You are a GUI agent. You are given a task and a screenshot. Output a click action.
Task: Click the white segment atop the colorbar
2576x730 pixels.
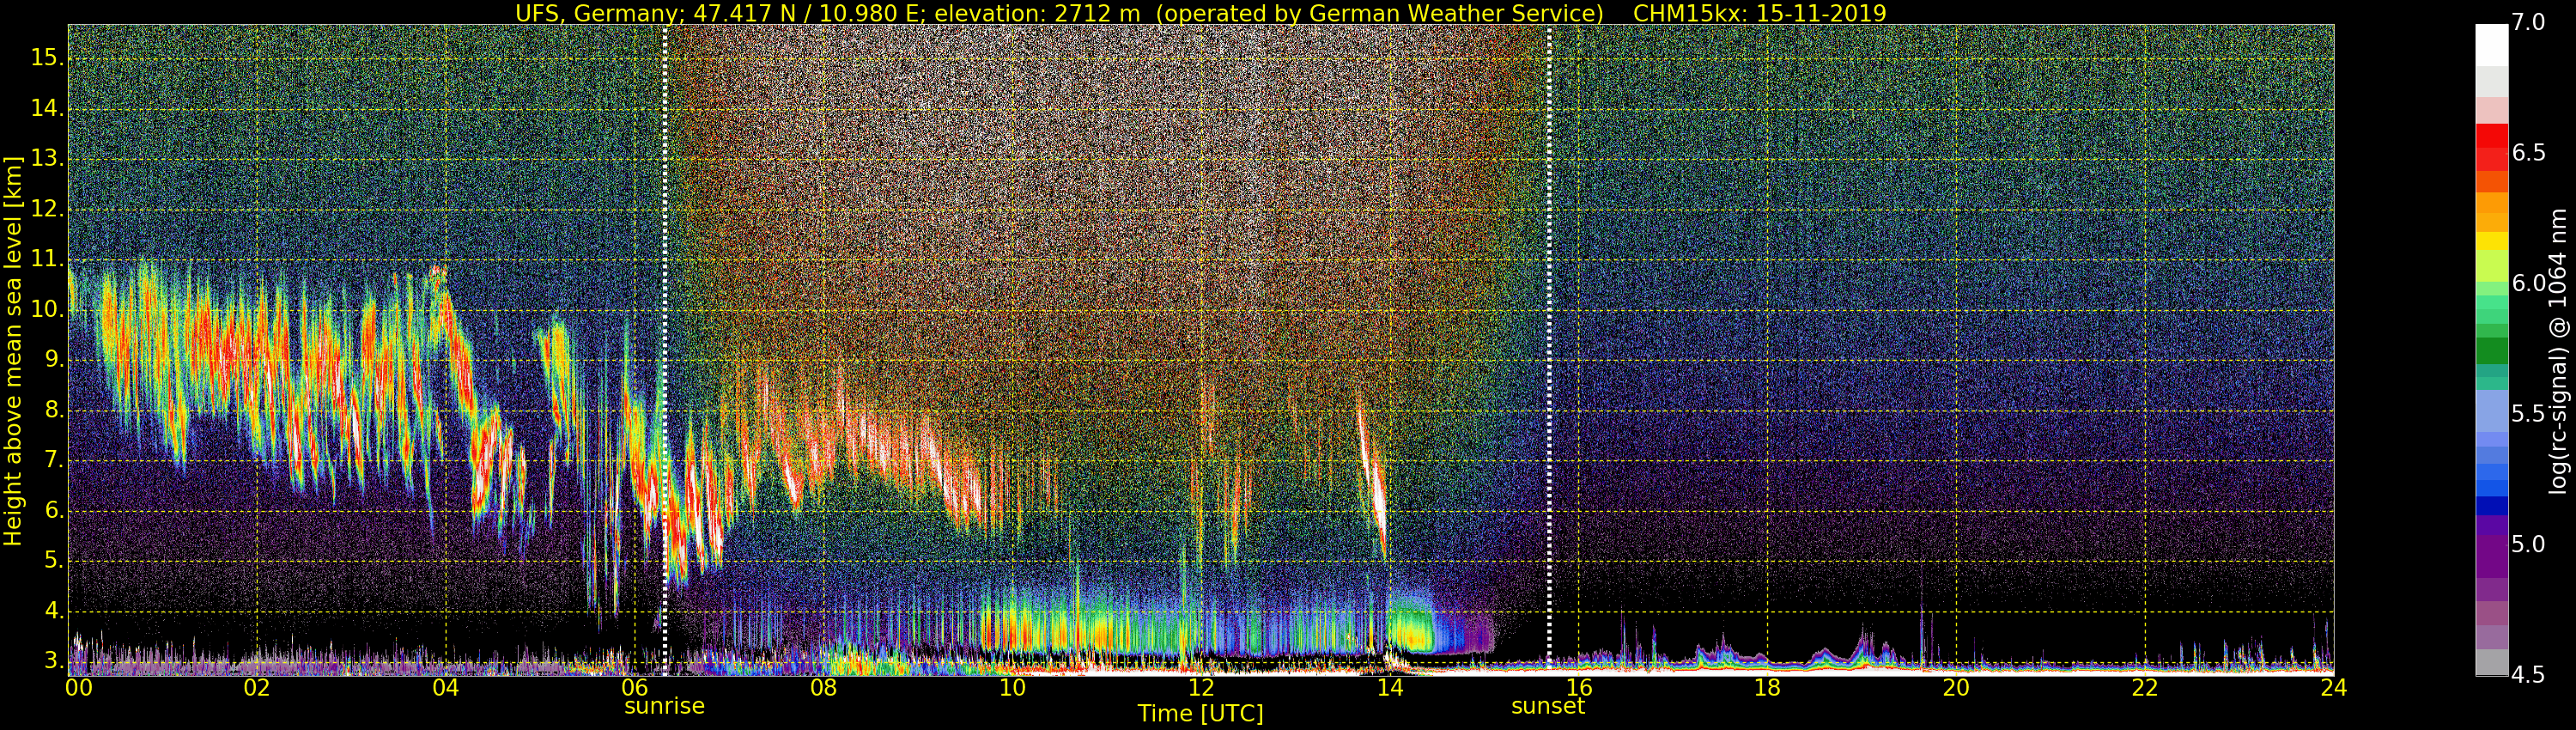[x=2492, y=45]
